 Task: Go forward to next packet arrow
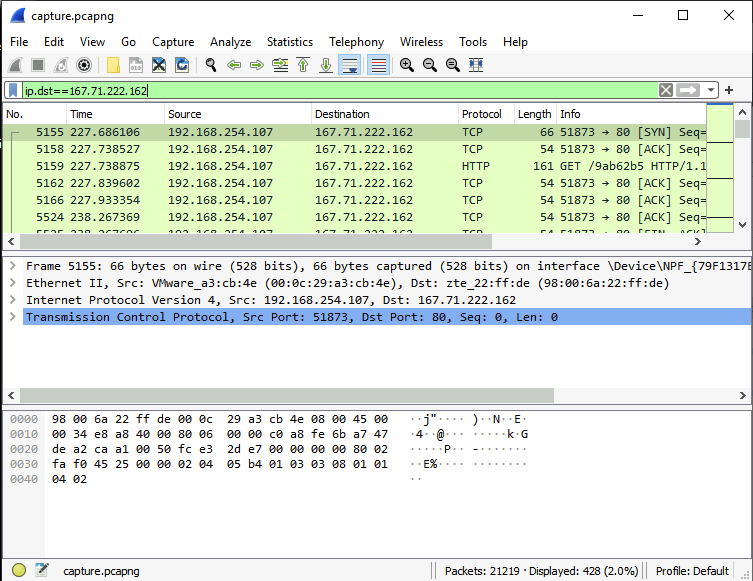(x=257, y=65)
